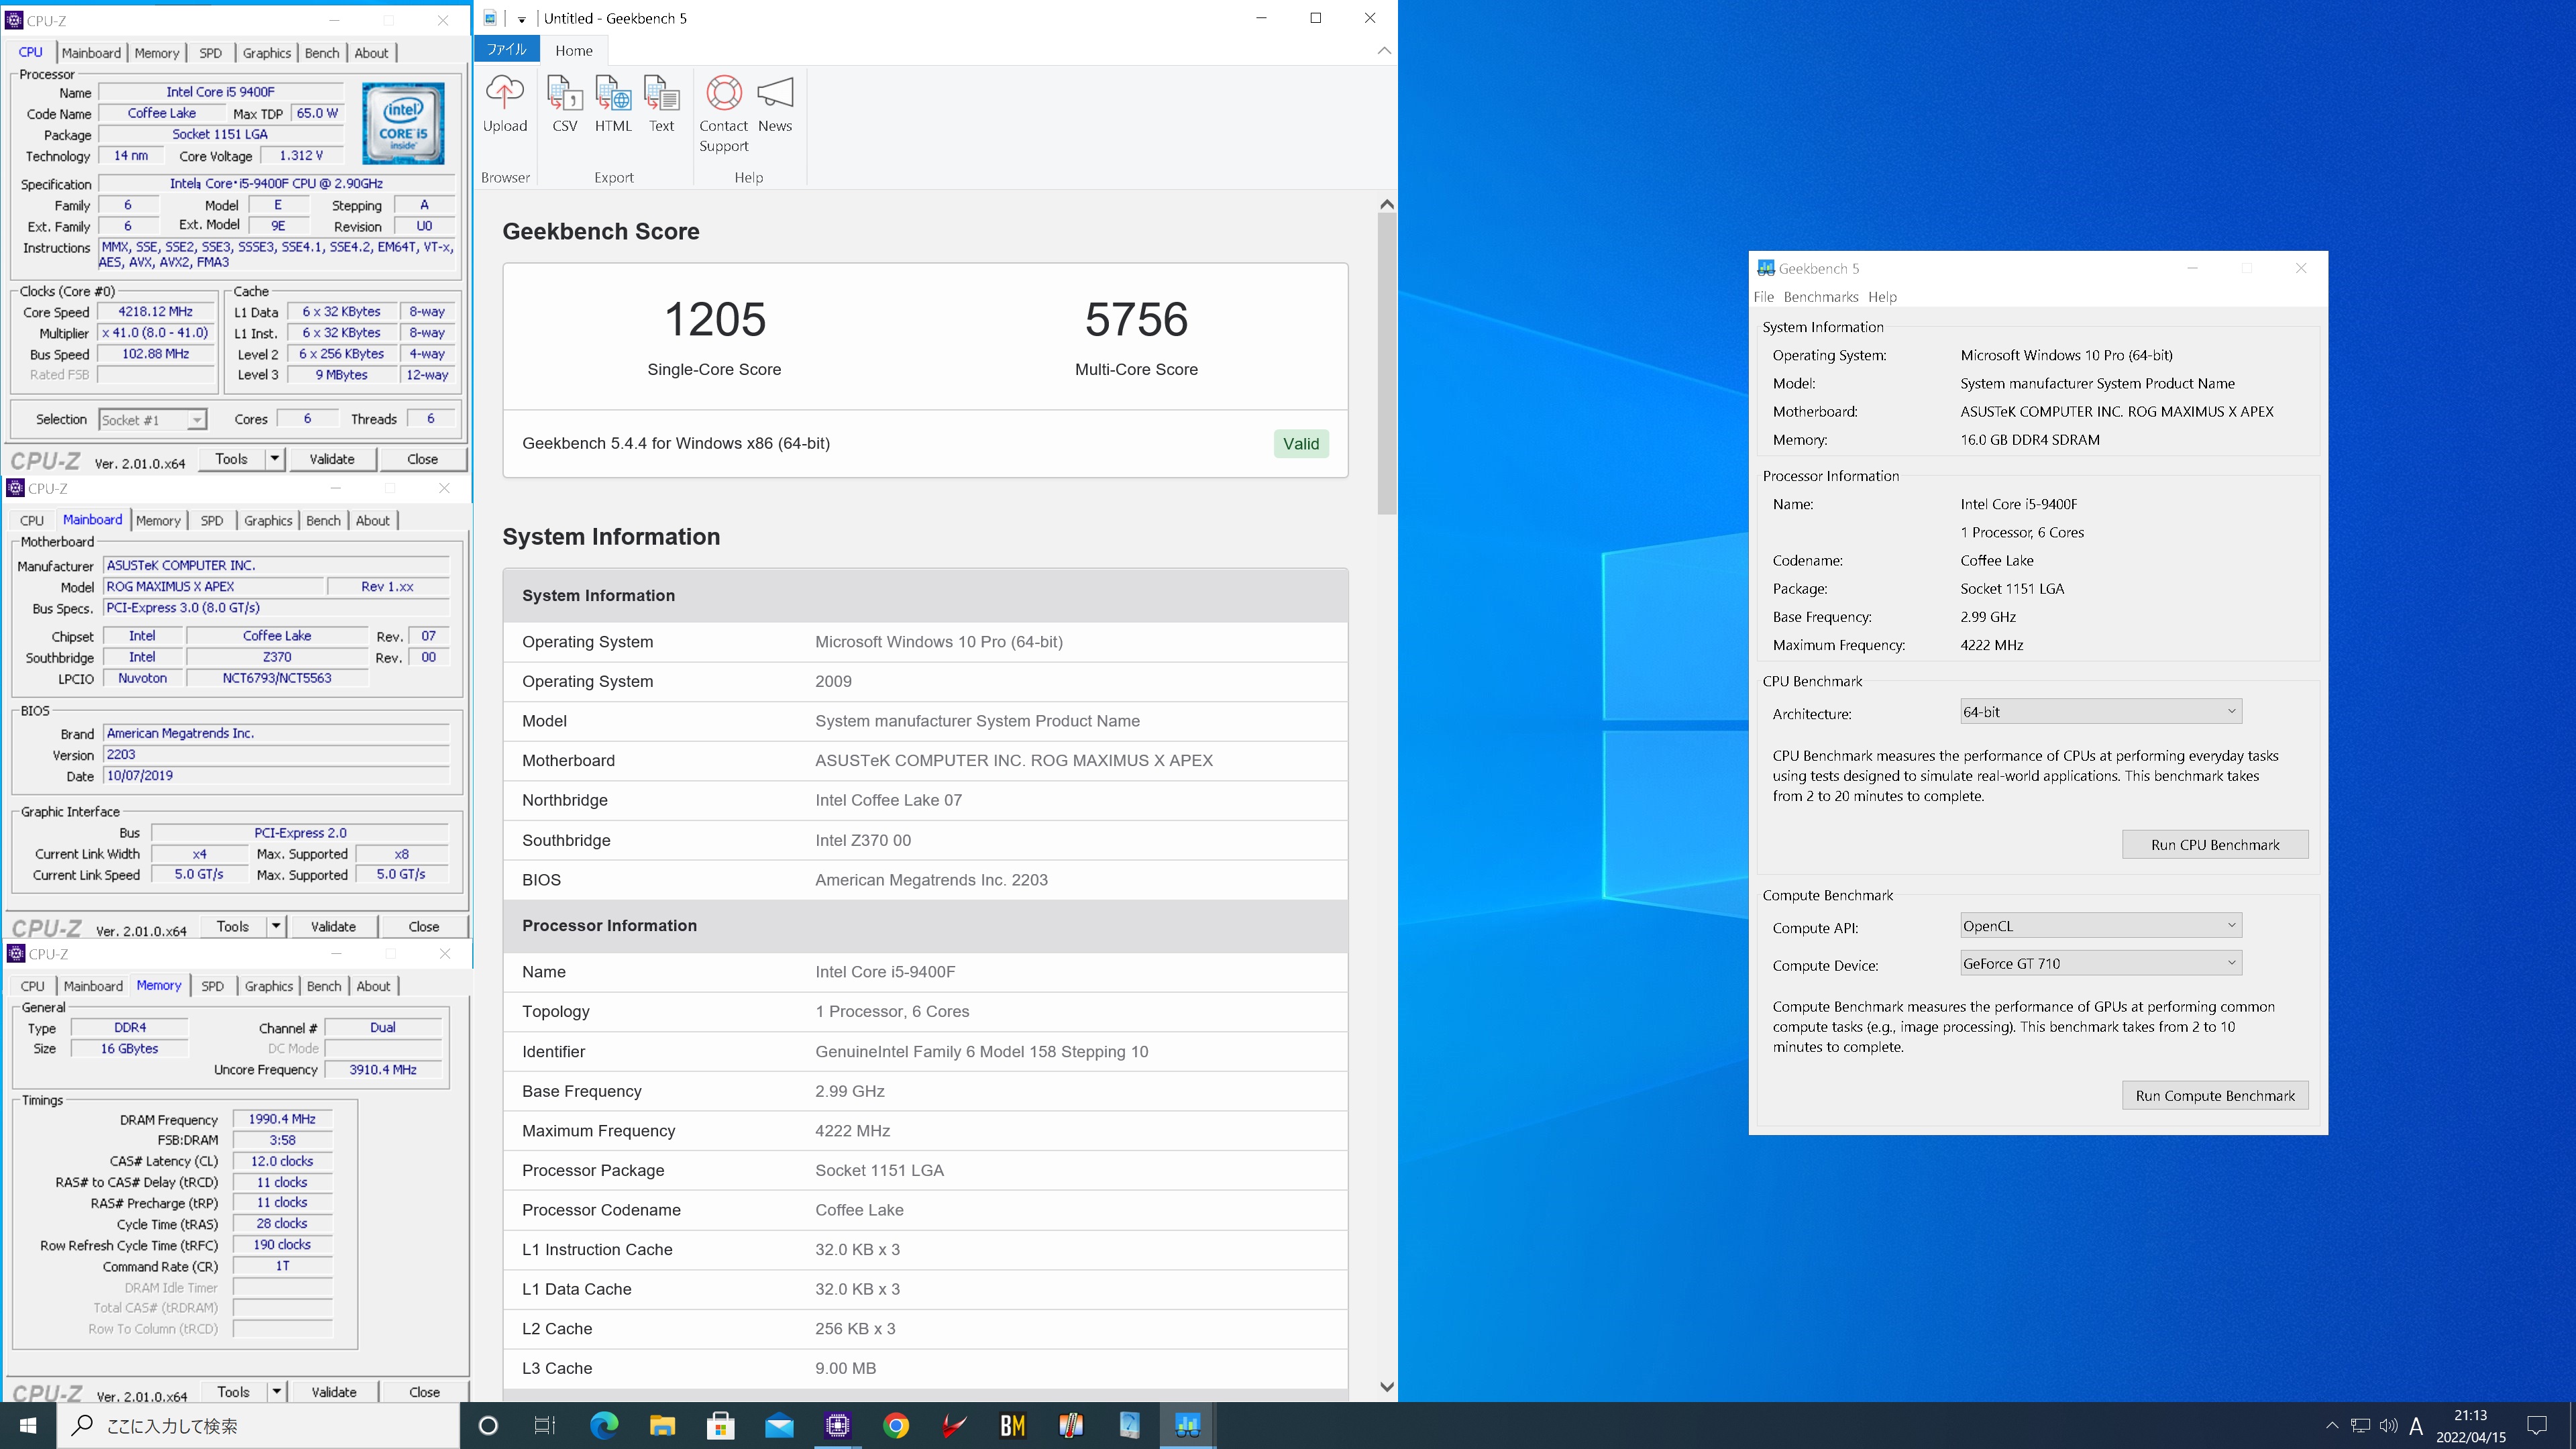Open the OpenCL Compute API dropdown

tap(2100, 925)
